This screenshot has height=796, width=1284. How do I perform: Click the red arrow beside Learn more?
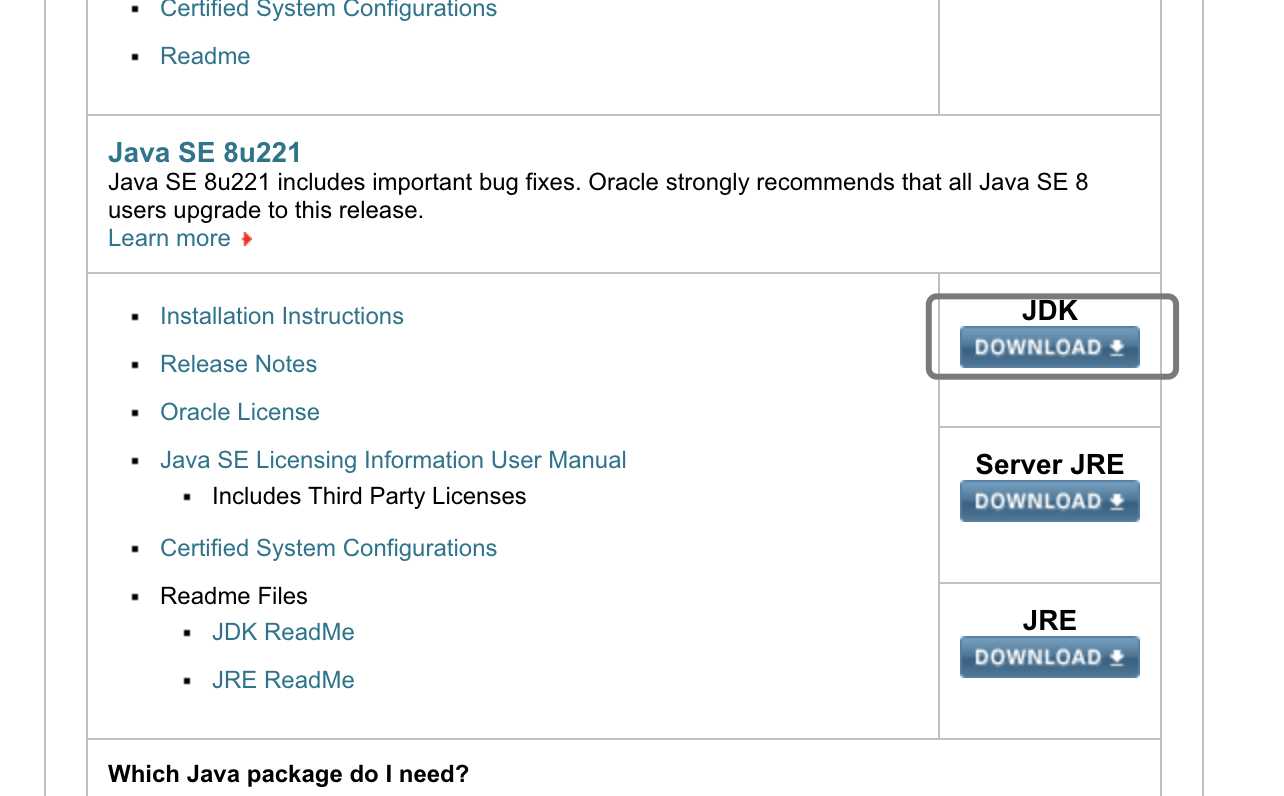[246, 239]
